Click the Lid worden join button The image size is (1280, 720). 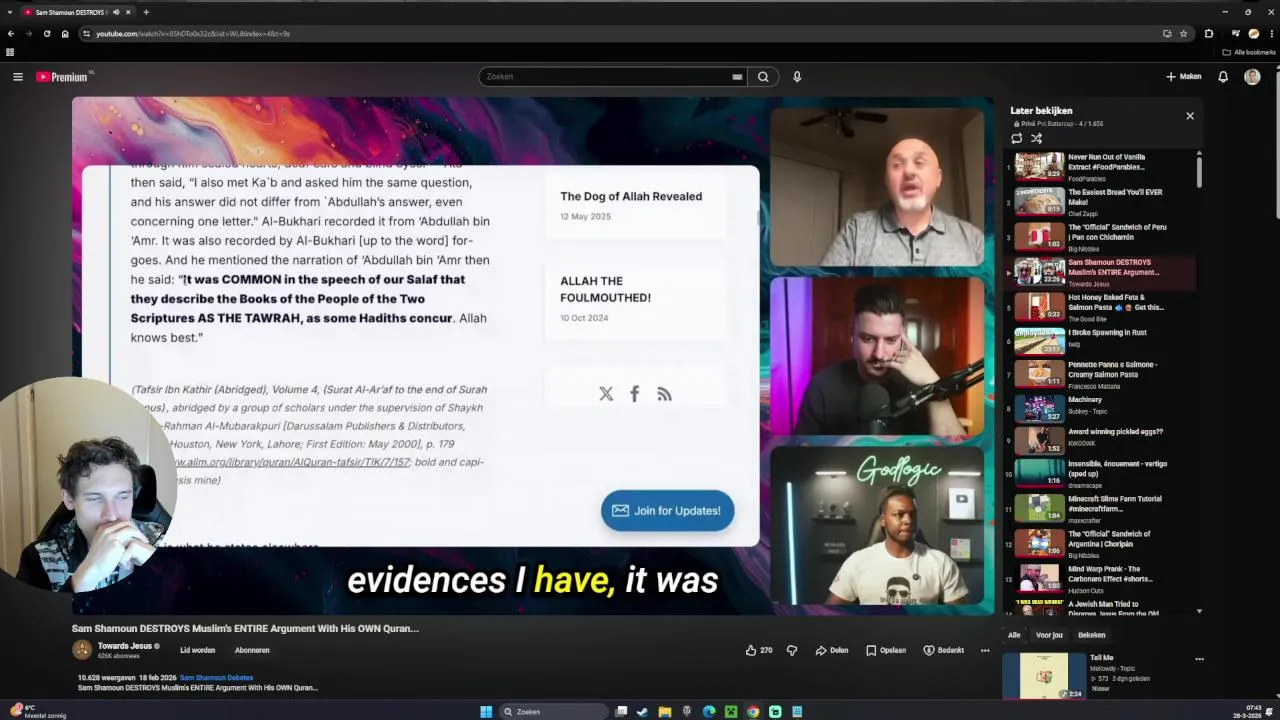197,650
